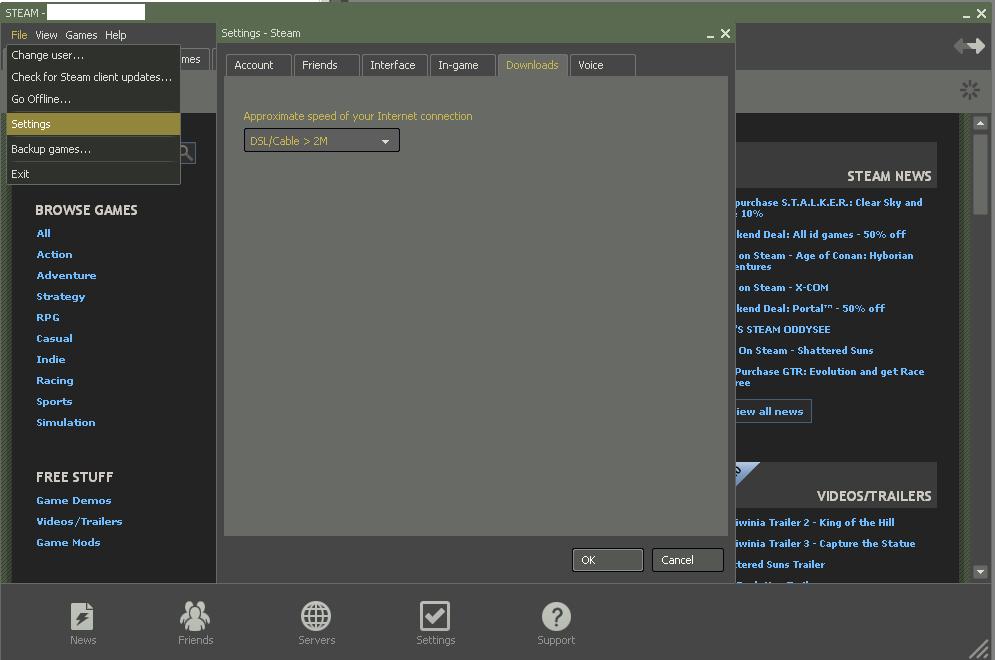Select Exit in the File menu
The width and height of the screenshot is (995, 660).
[93, 174]
